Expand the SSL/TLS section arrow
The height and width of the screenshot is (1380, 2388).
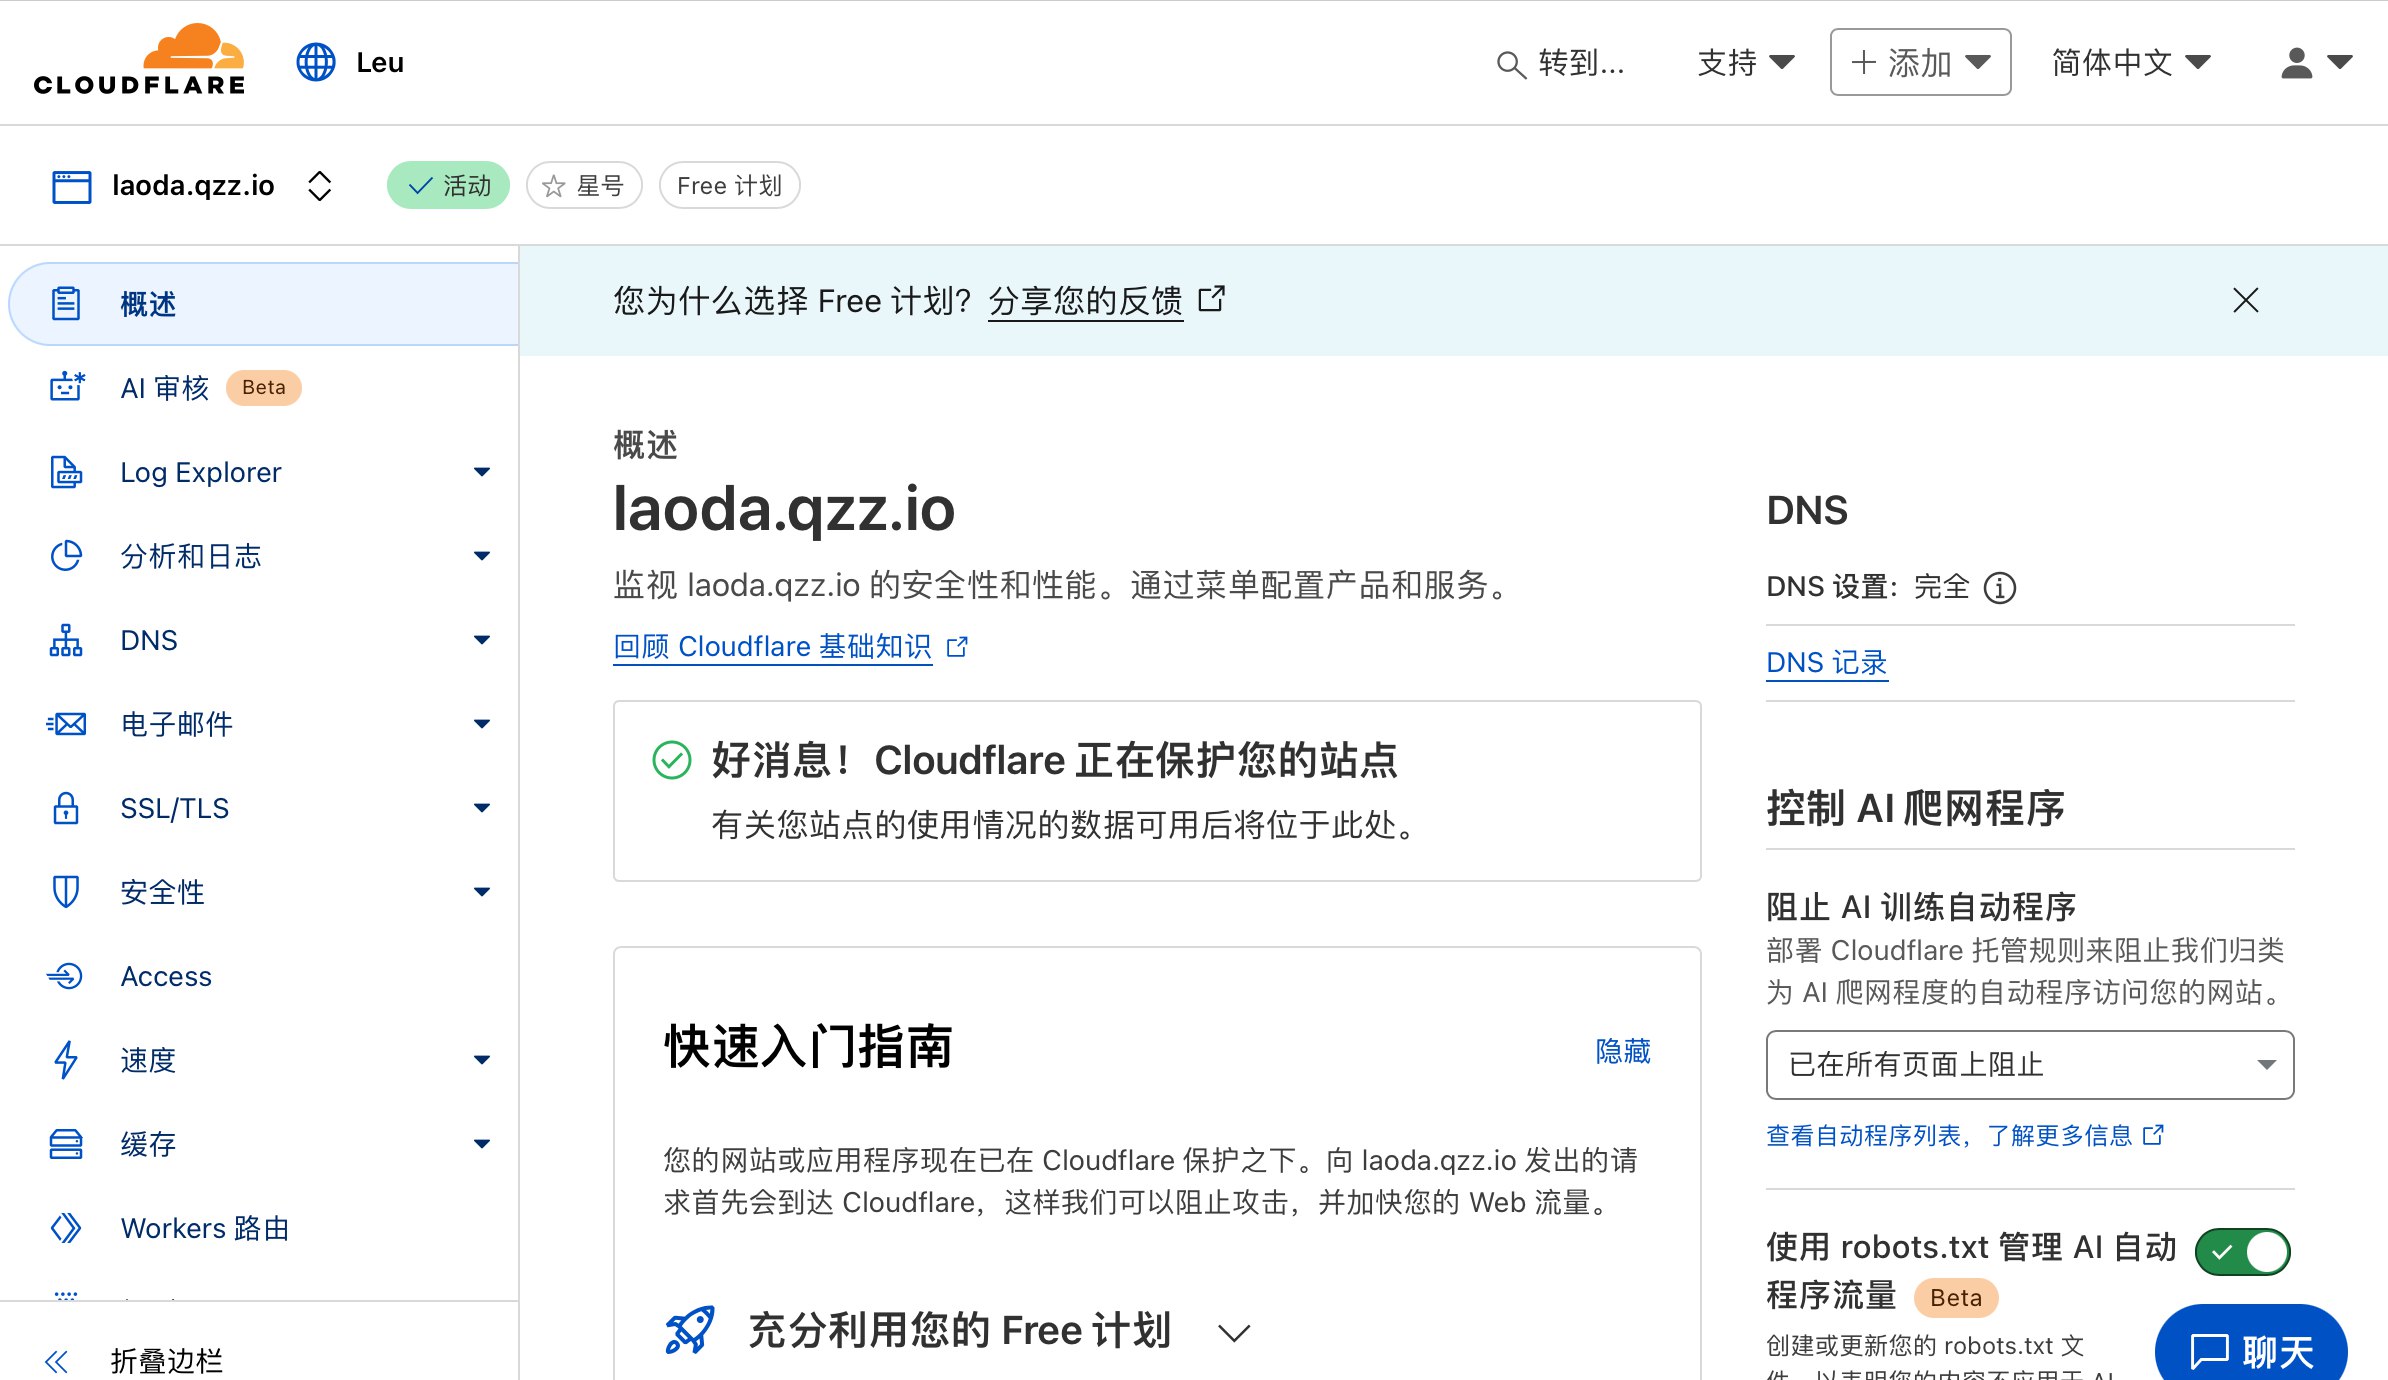482,808
